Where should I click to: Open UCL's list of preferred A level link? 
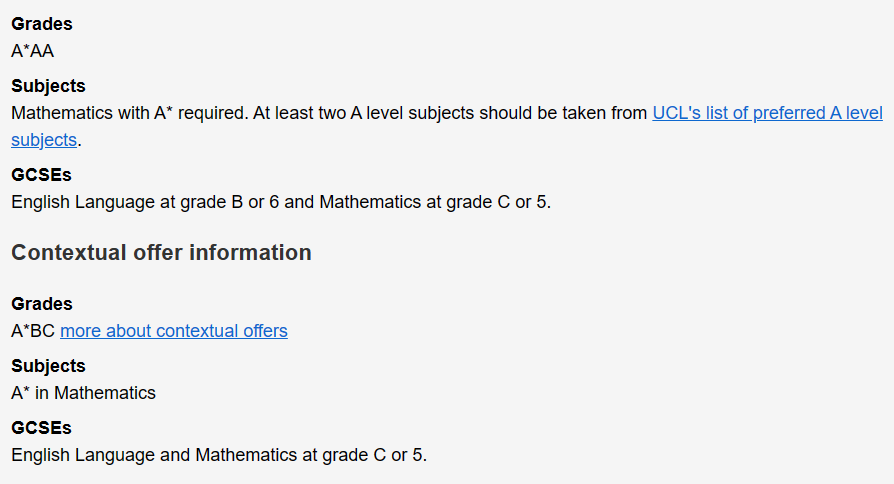point(767,113)
